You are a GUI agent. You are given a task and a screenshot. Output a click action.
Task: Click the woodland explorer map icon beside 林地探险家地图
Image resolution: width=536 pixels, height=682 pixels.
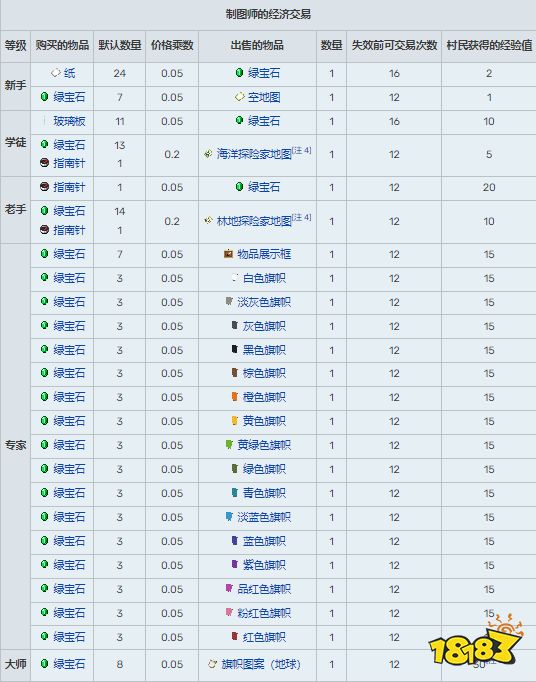(x=208, y=221)
